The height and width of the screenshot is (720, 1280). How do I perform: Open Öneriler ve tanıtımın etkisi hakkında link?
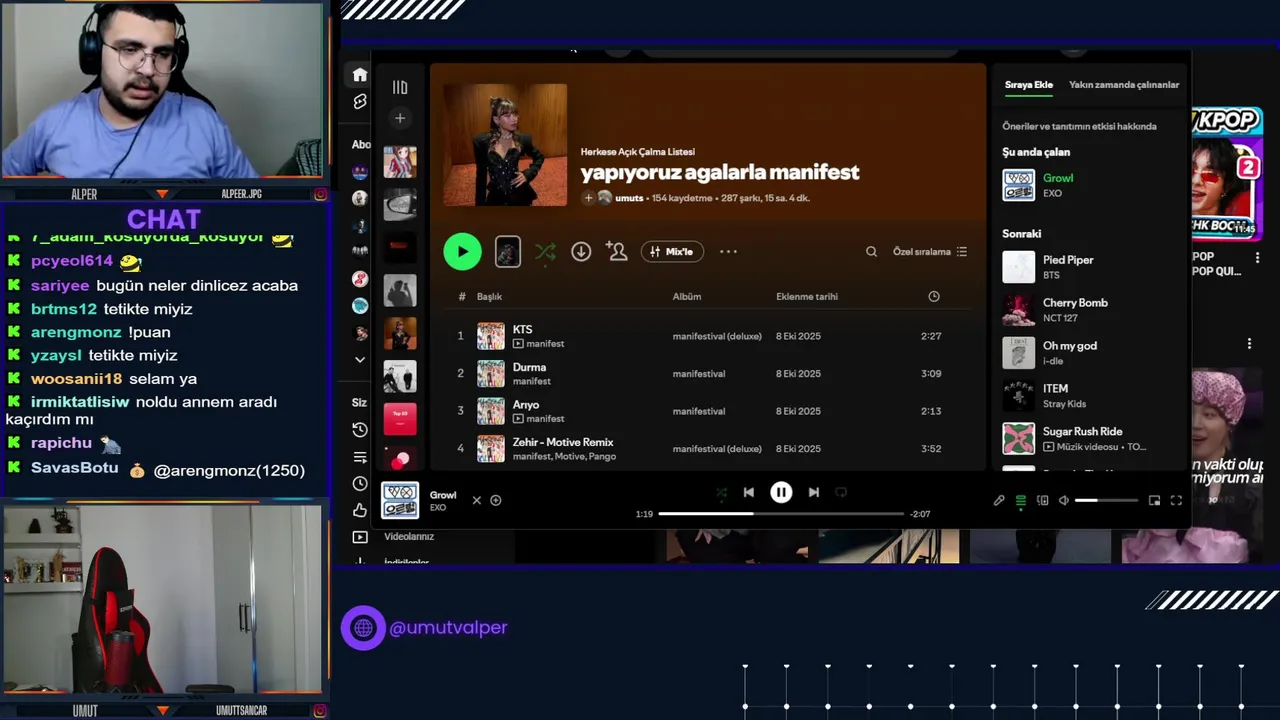pyautogui.click(x=1080, y=126)
